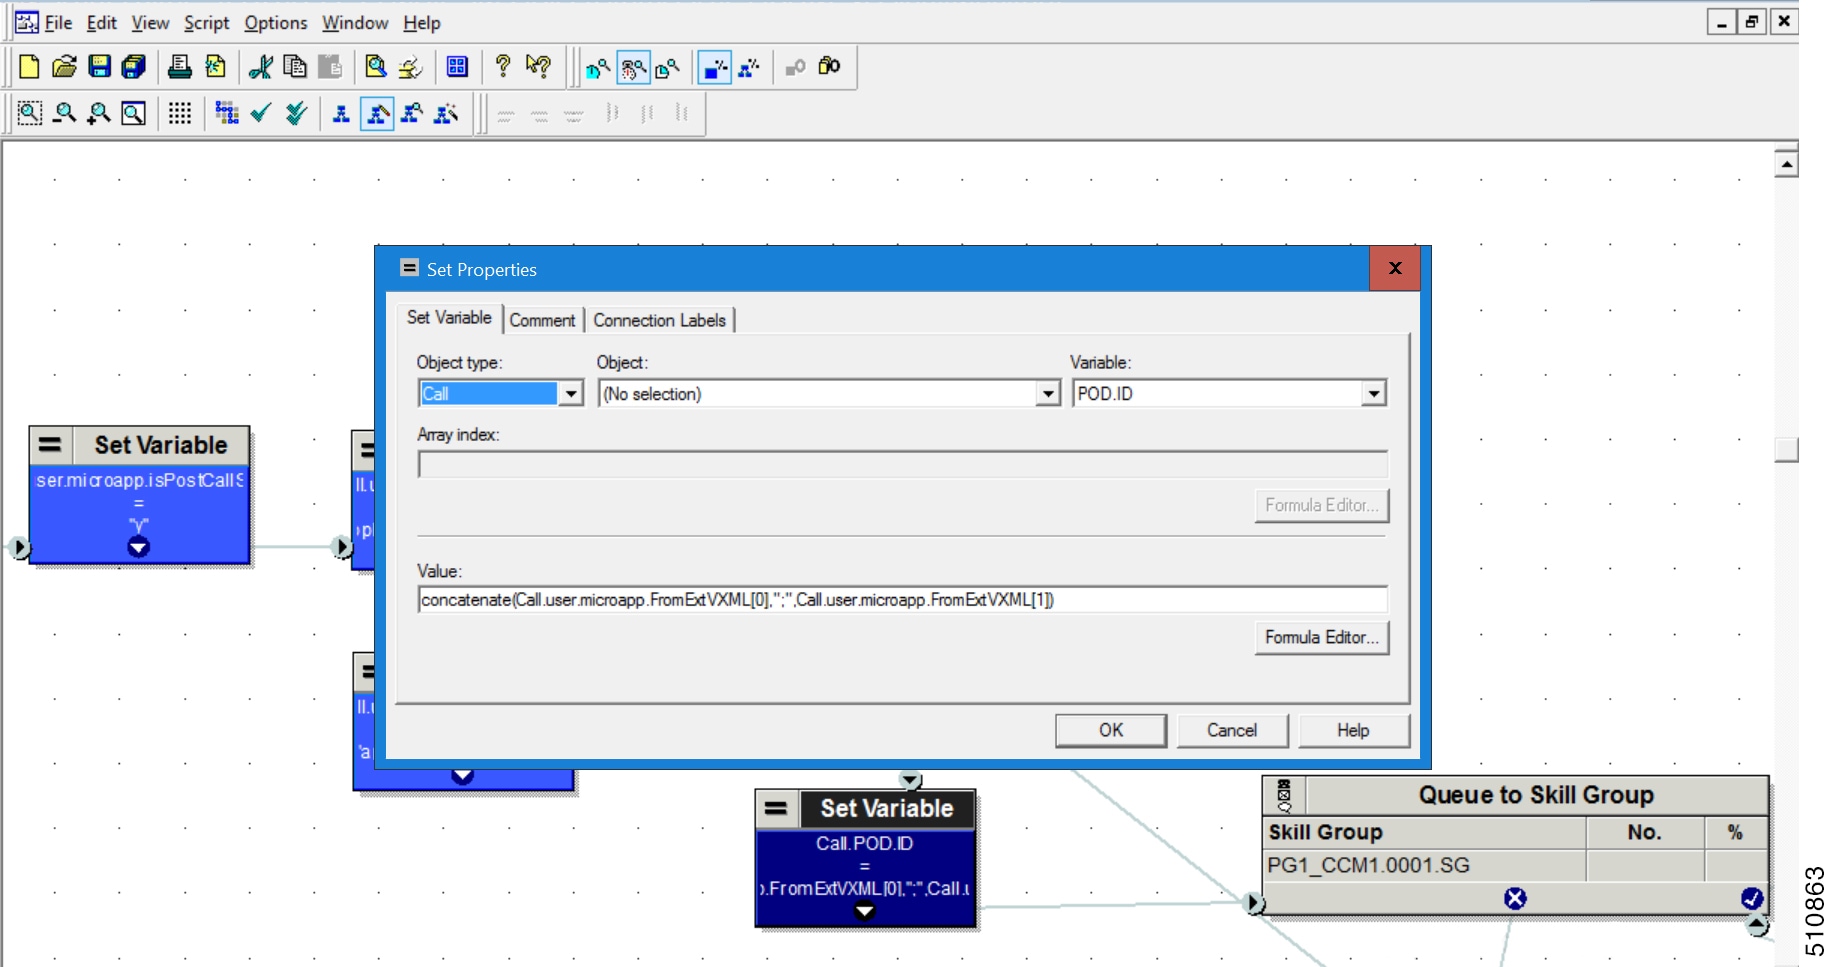Open the Object dropdown showing No selection
The width and height of the screenshot is (1830, 967).
click(1047, 394)
